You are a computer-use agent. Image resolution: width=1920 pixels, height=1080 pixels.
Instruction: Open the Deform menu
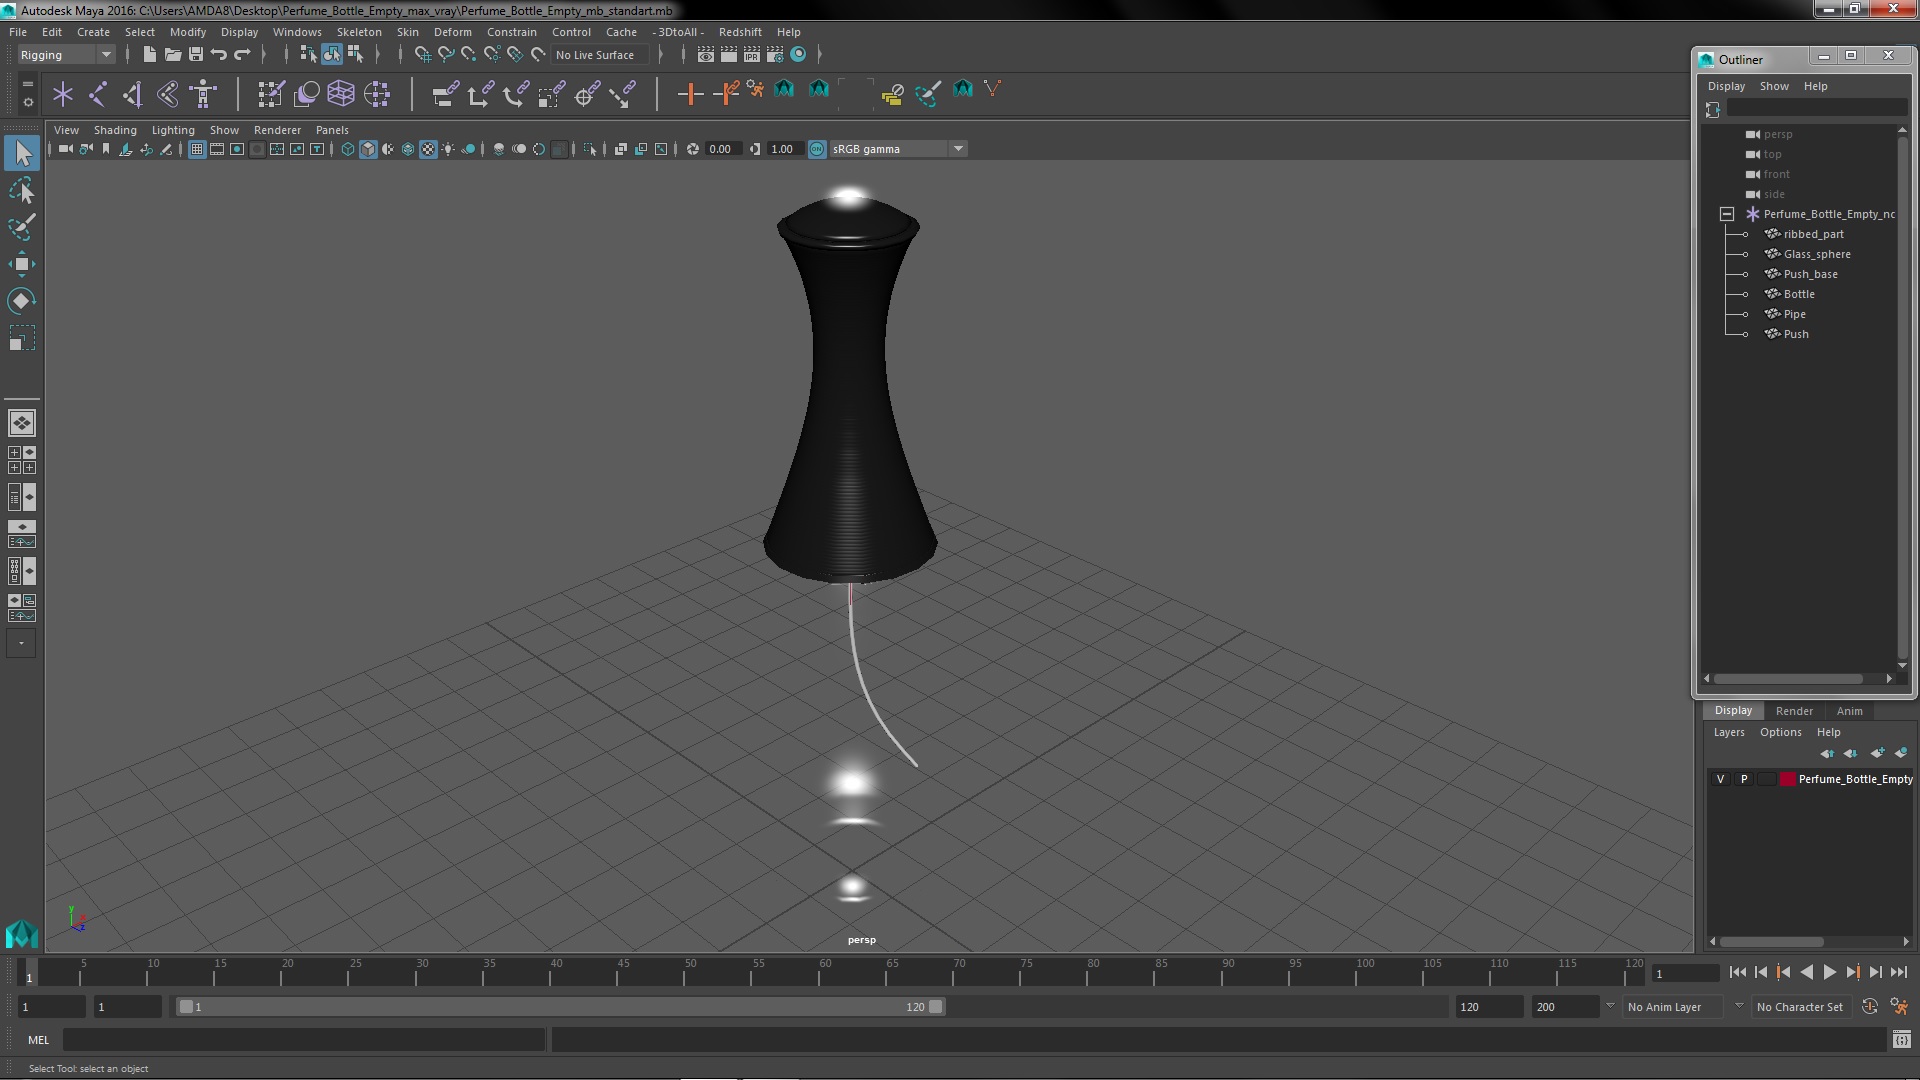click(x=452, y=32)
